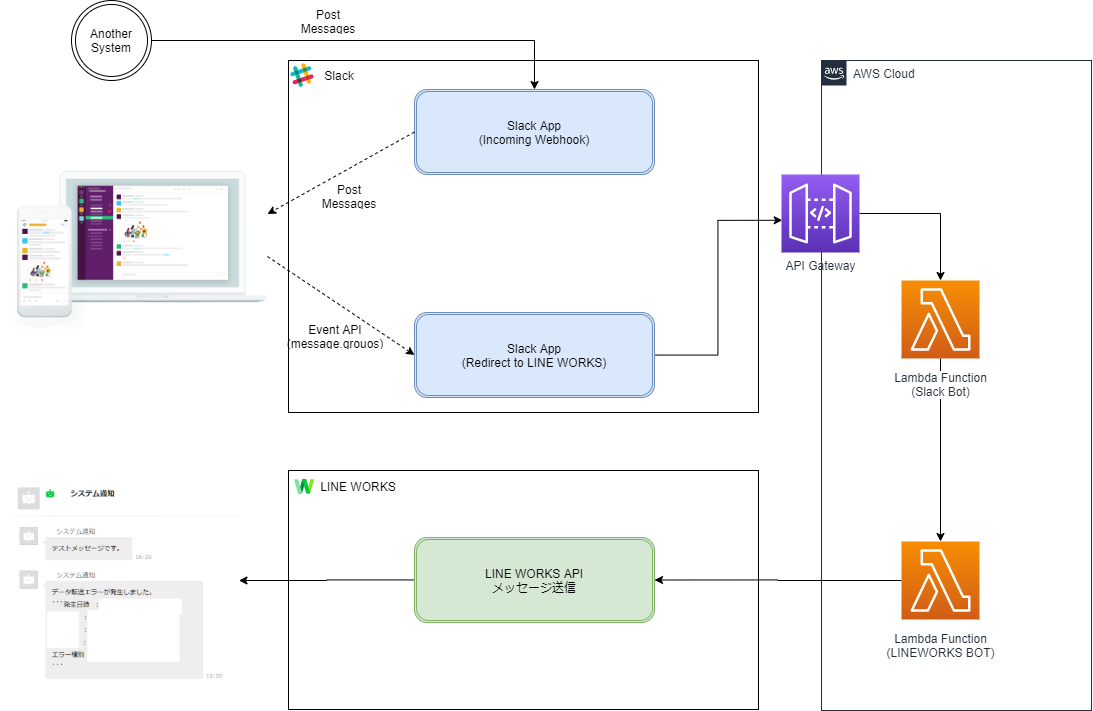Click the Lambda Function (Slack Bot) label
The image size is (1093, 711).
pos(940,385)
